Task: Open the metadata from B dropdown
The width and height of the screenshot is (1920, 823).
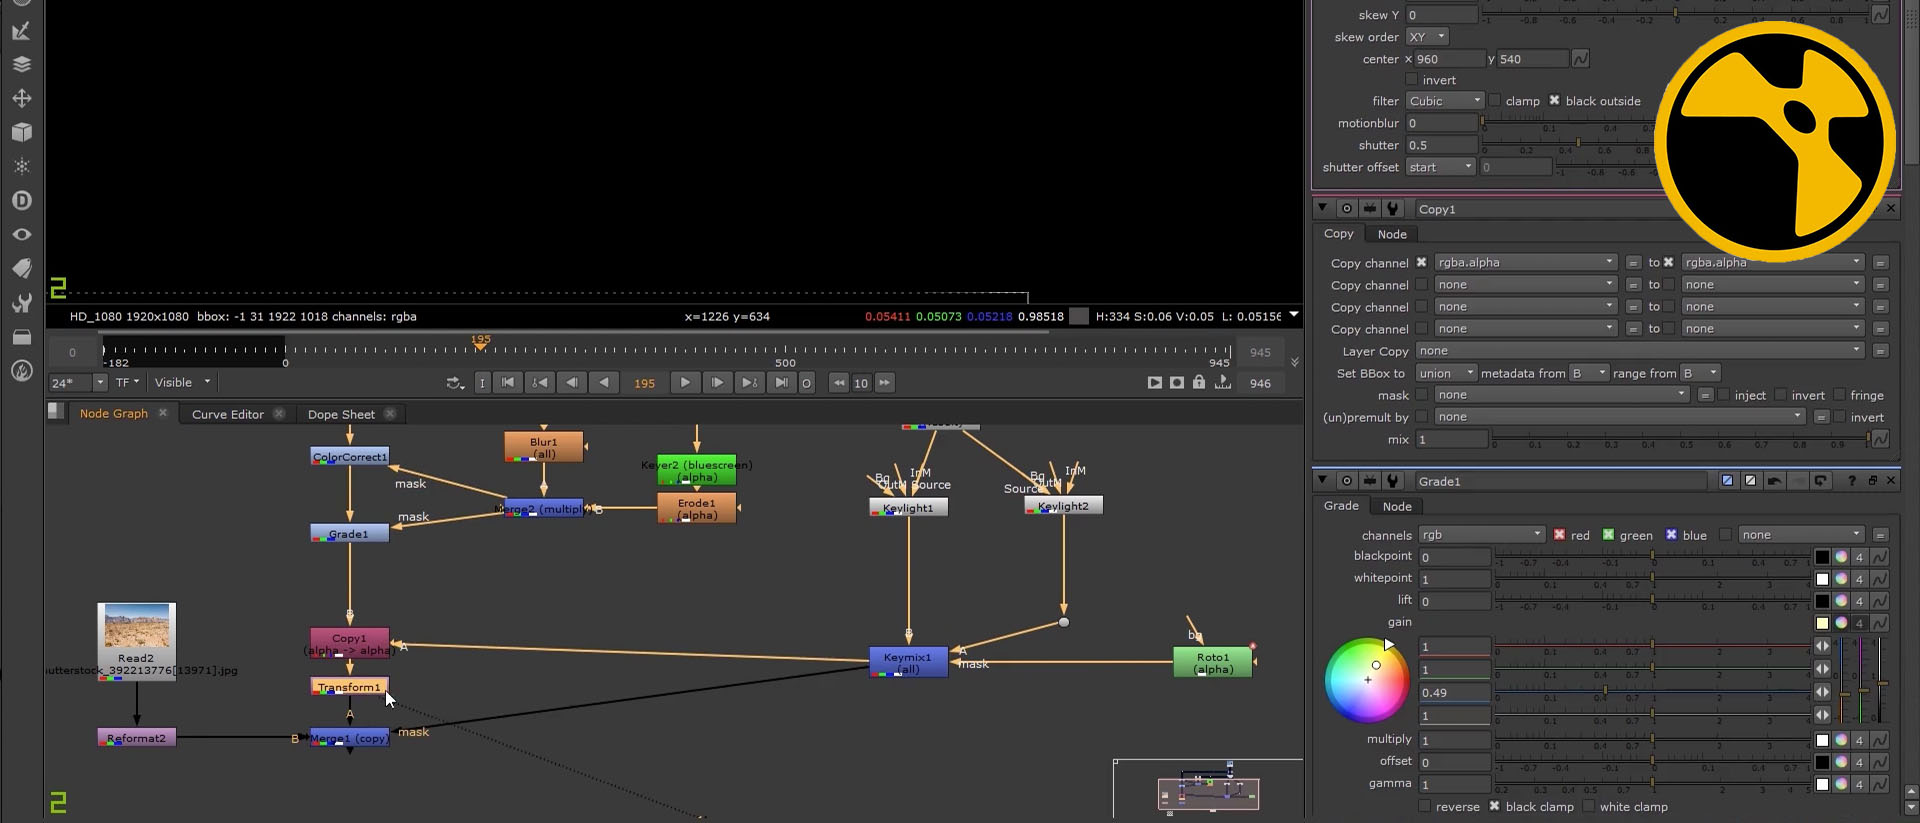Action: click(x=1589, y=373)
